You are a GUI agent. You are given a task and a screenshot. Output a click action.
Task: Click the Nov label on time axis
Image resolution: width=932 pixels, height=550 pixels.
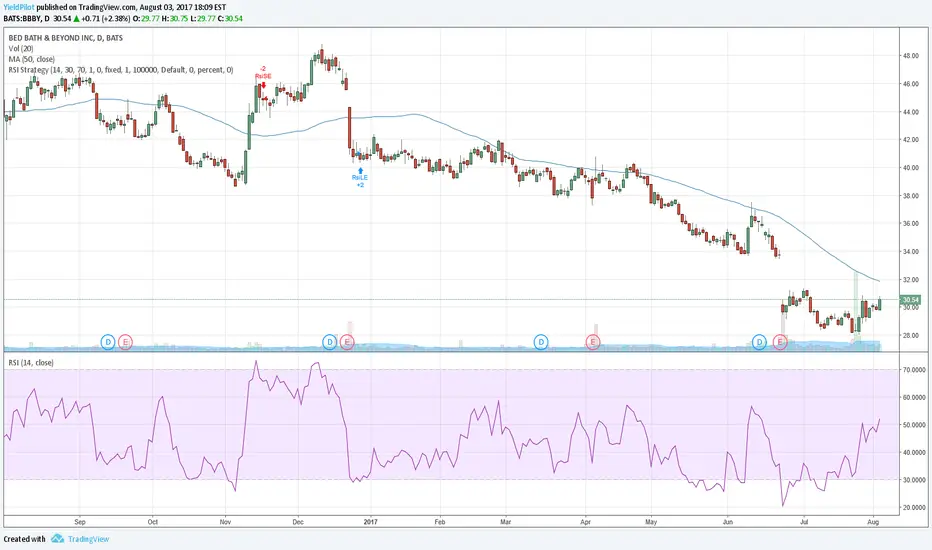click(225, 522)
